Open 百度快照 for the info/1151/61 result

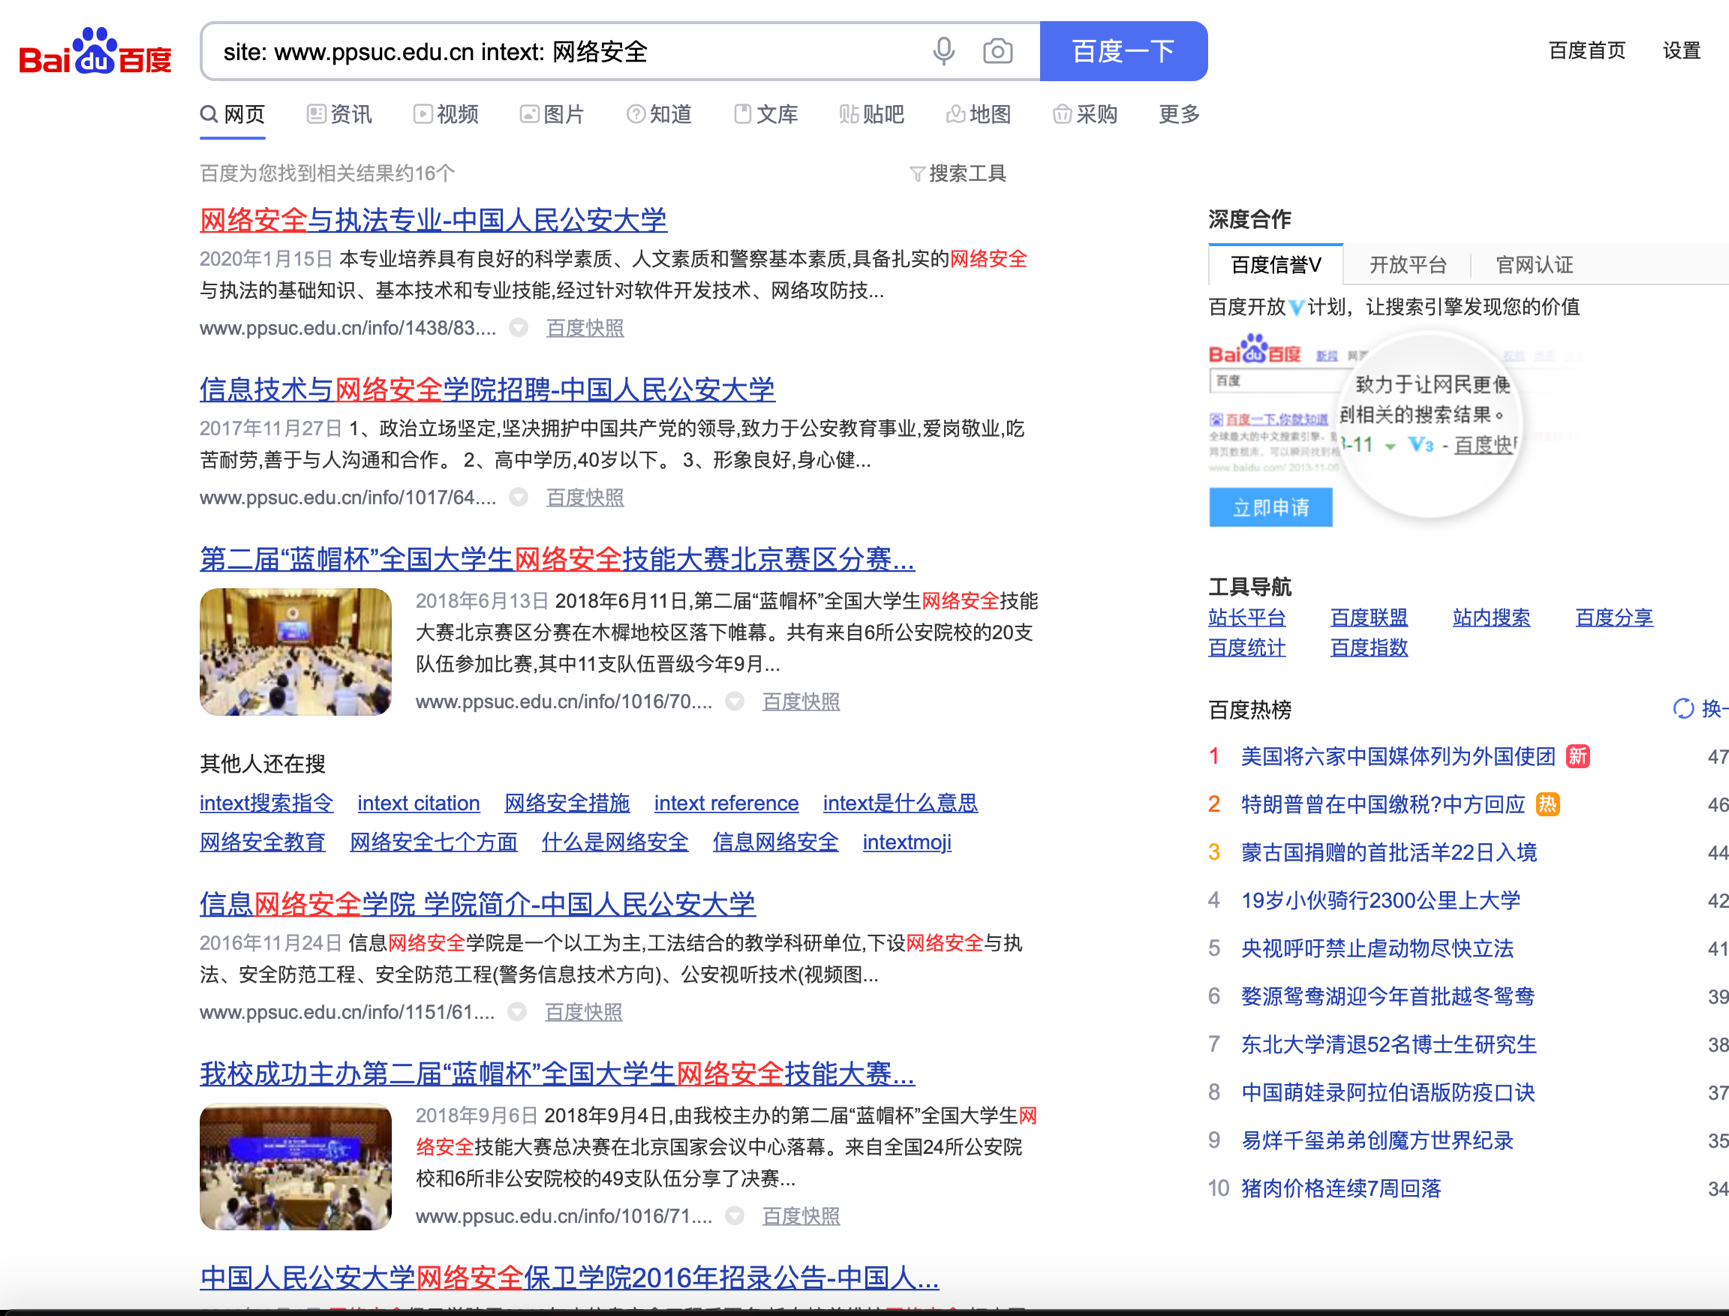point(583,1013)
